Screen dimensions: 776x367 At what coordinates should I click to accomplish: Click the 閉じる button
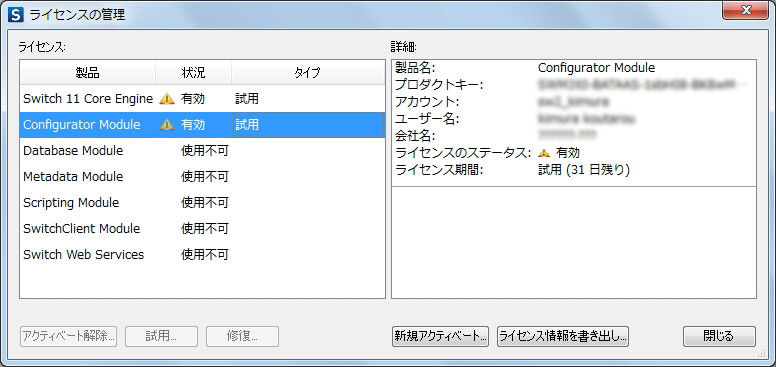tap(719, 336)
